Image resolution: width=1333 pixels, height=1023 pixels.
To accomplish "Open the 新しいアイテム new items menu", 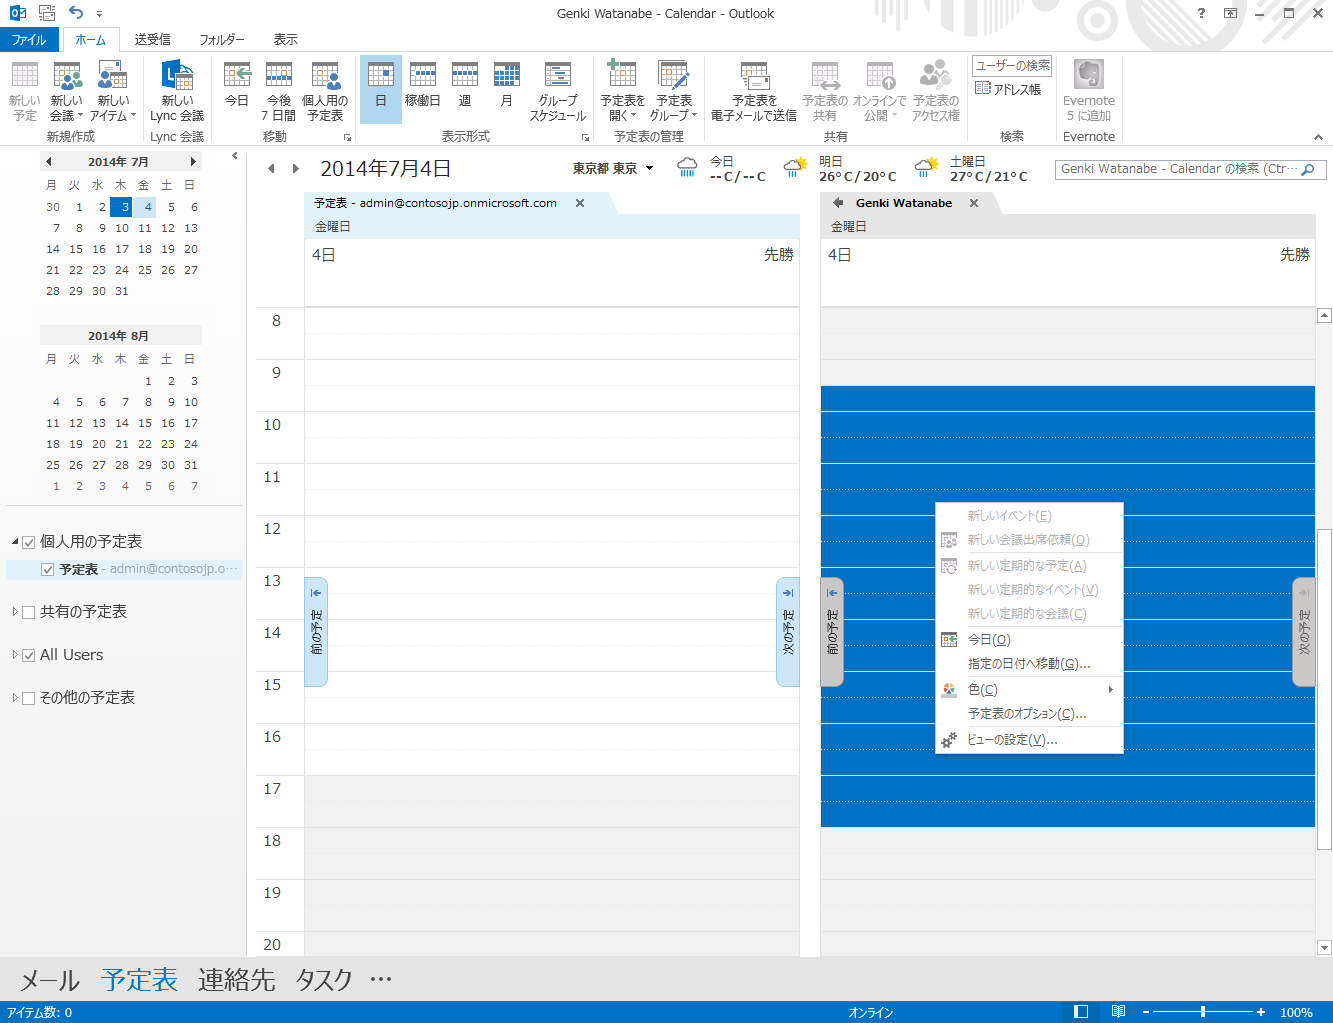I will pyautogui.click(x=113, y=91).
